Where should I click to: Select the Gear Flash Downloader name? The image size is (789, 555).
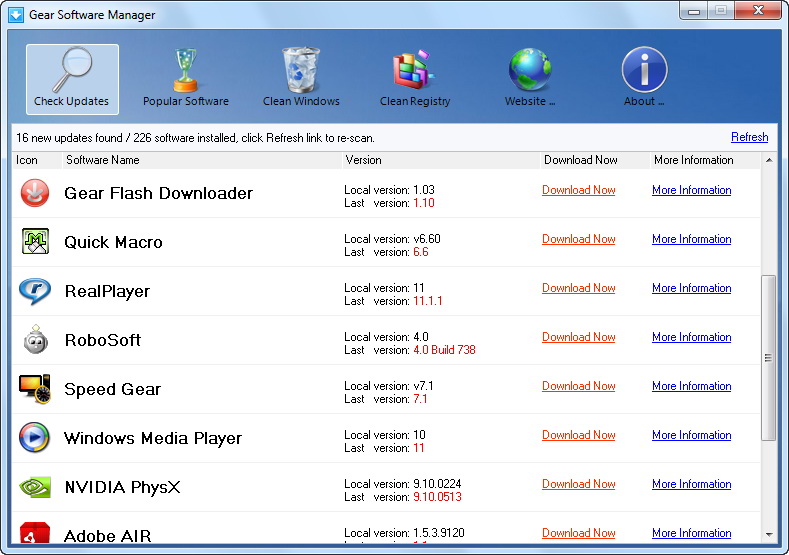coord(159,193)
